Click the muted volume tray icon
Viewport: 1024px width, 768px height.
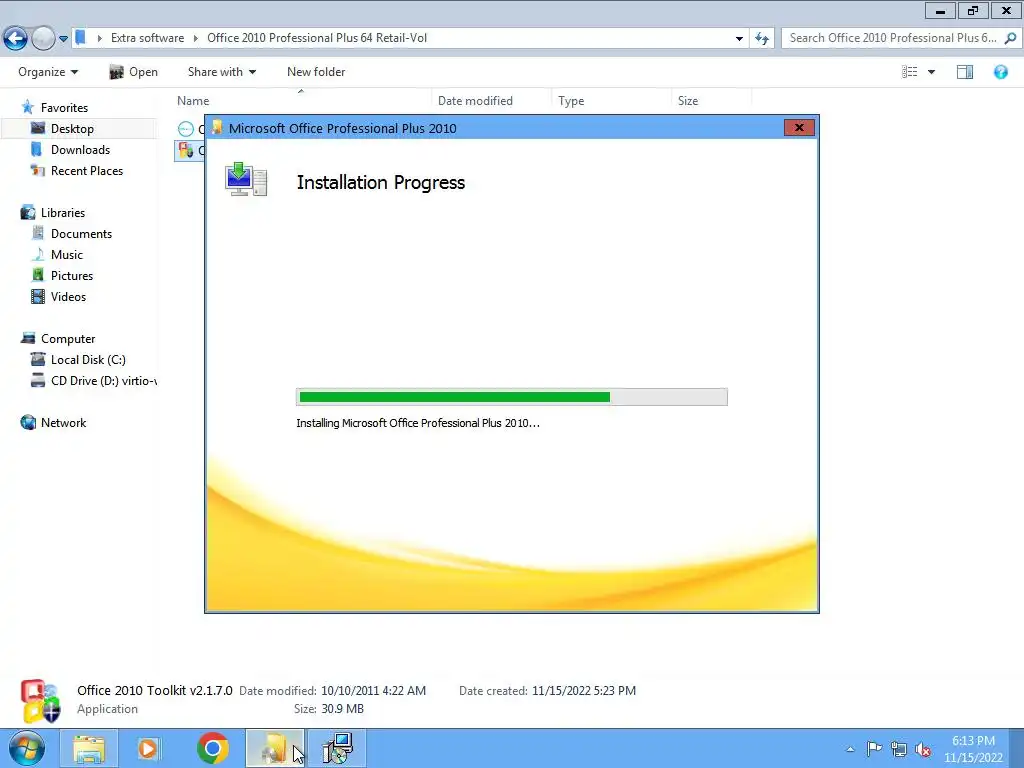click(923, 749)
